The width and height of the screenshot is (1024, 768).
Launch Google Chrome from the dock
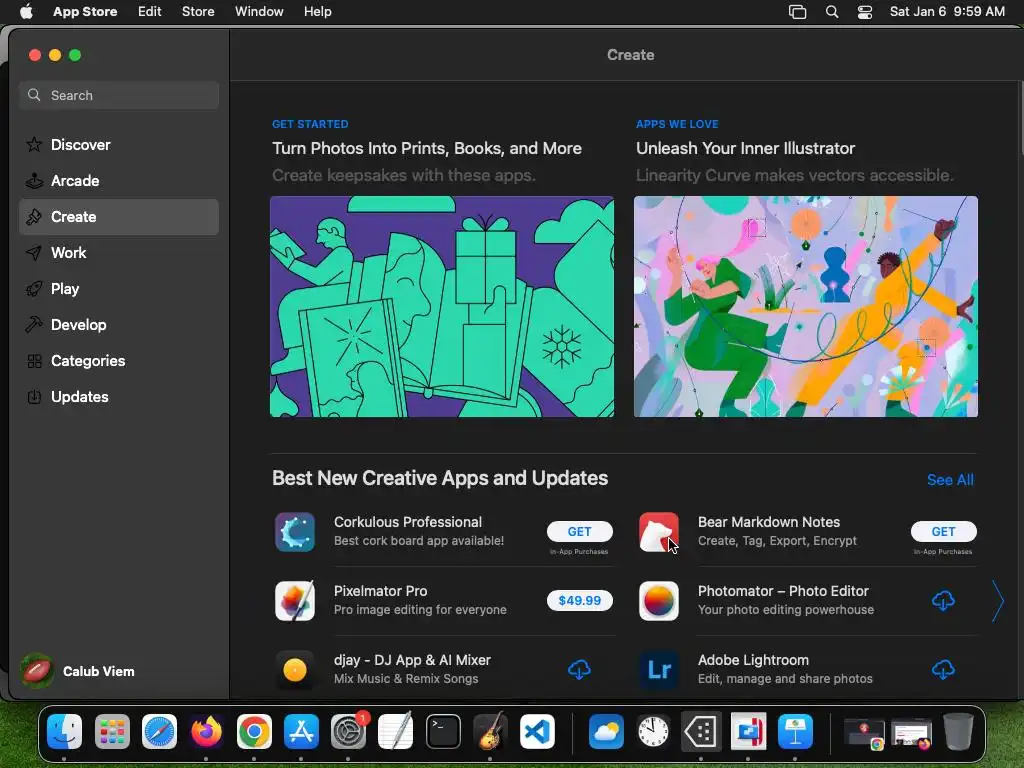[254, 731]
